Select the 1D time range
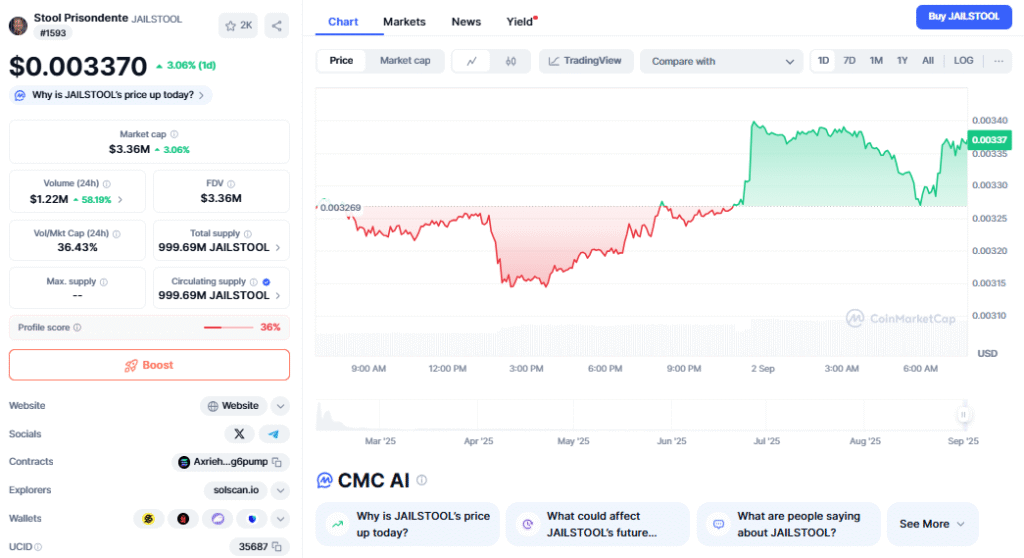The width and height of the screenshot is (1024, 558). tap(824, 61)
